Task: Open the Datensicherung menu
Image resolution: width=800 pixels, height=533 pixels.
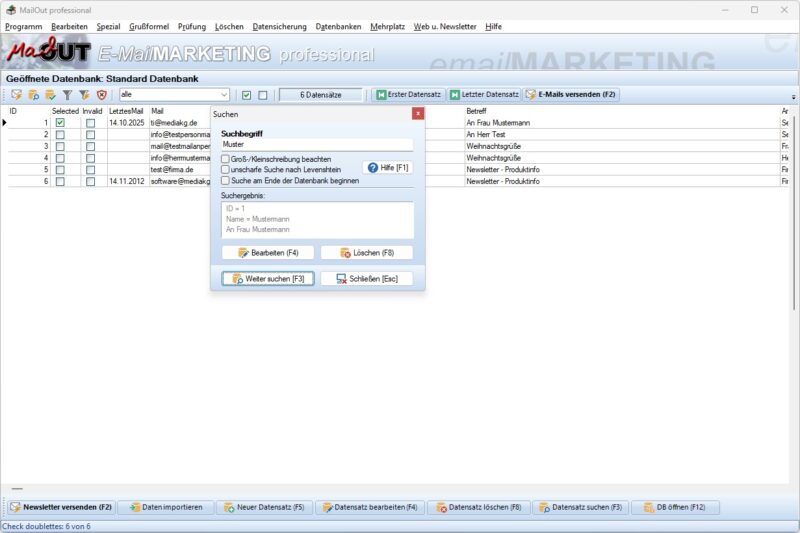Action: click(x=279, y=26)
